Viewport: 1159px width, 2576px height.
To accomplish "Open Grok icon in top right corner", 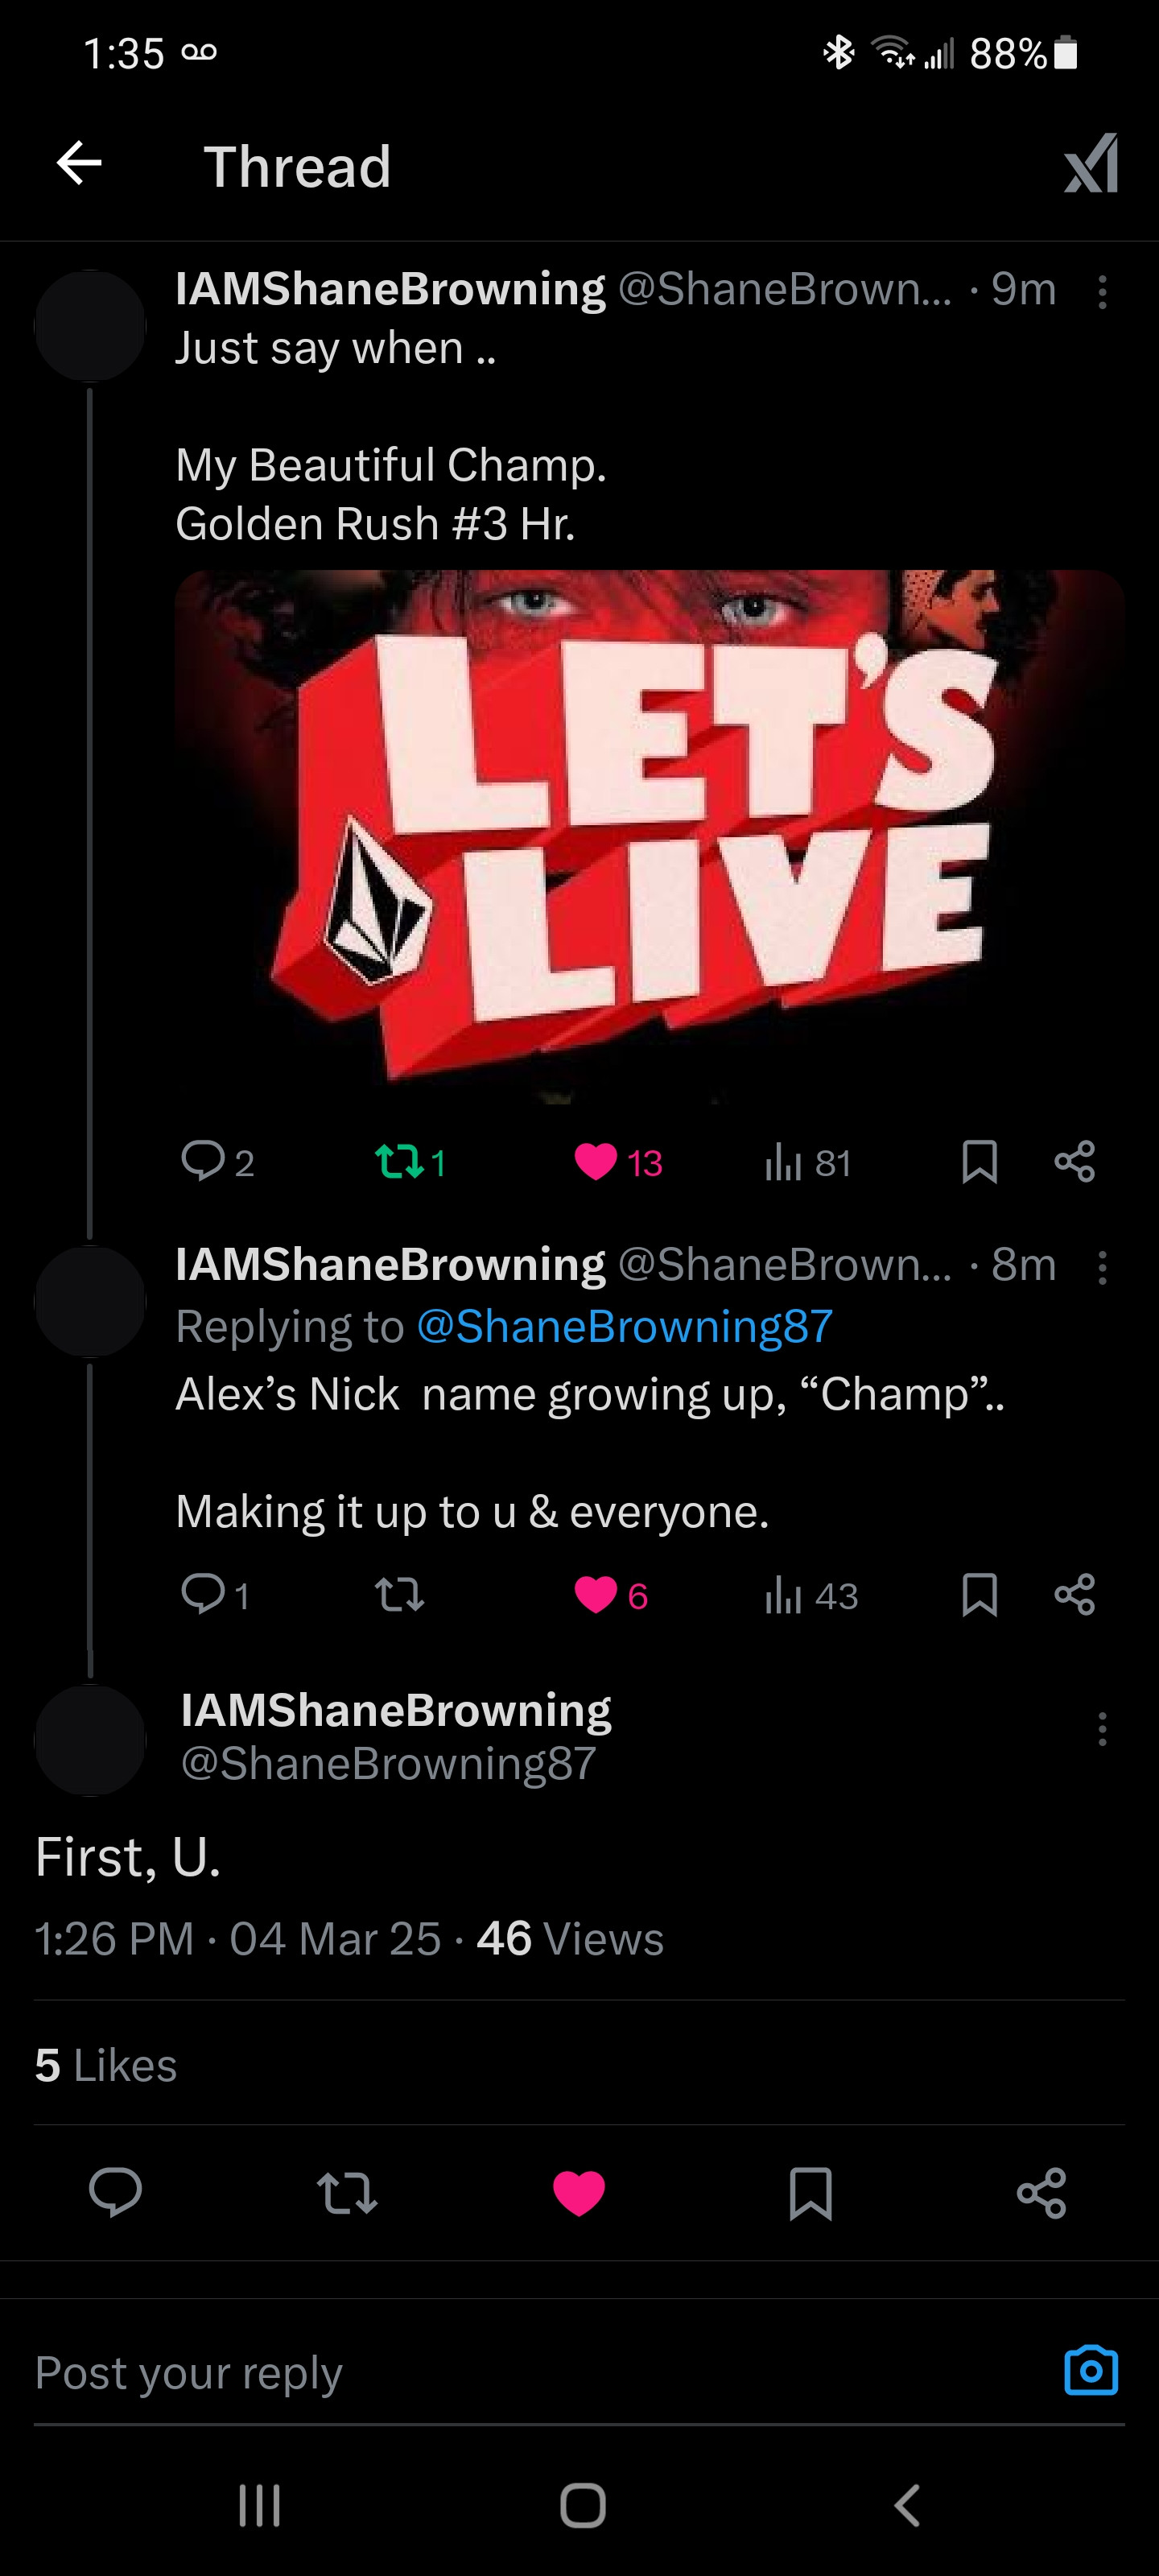I will coord(1091,164).
